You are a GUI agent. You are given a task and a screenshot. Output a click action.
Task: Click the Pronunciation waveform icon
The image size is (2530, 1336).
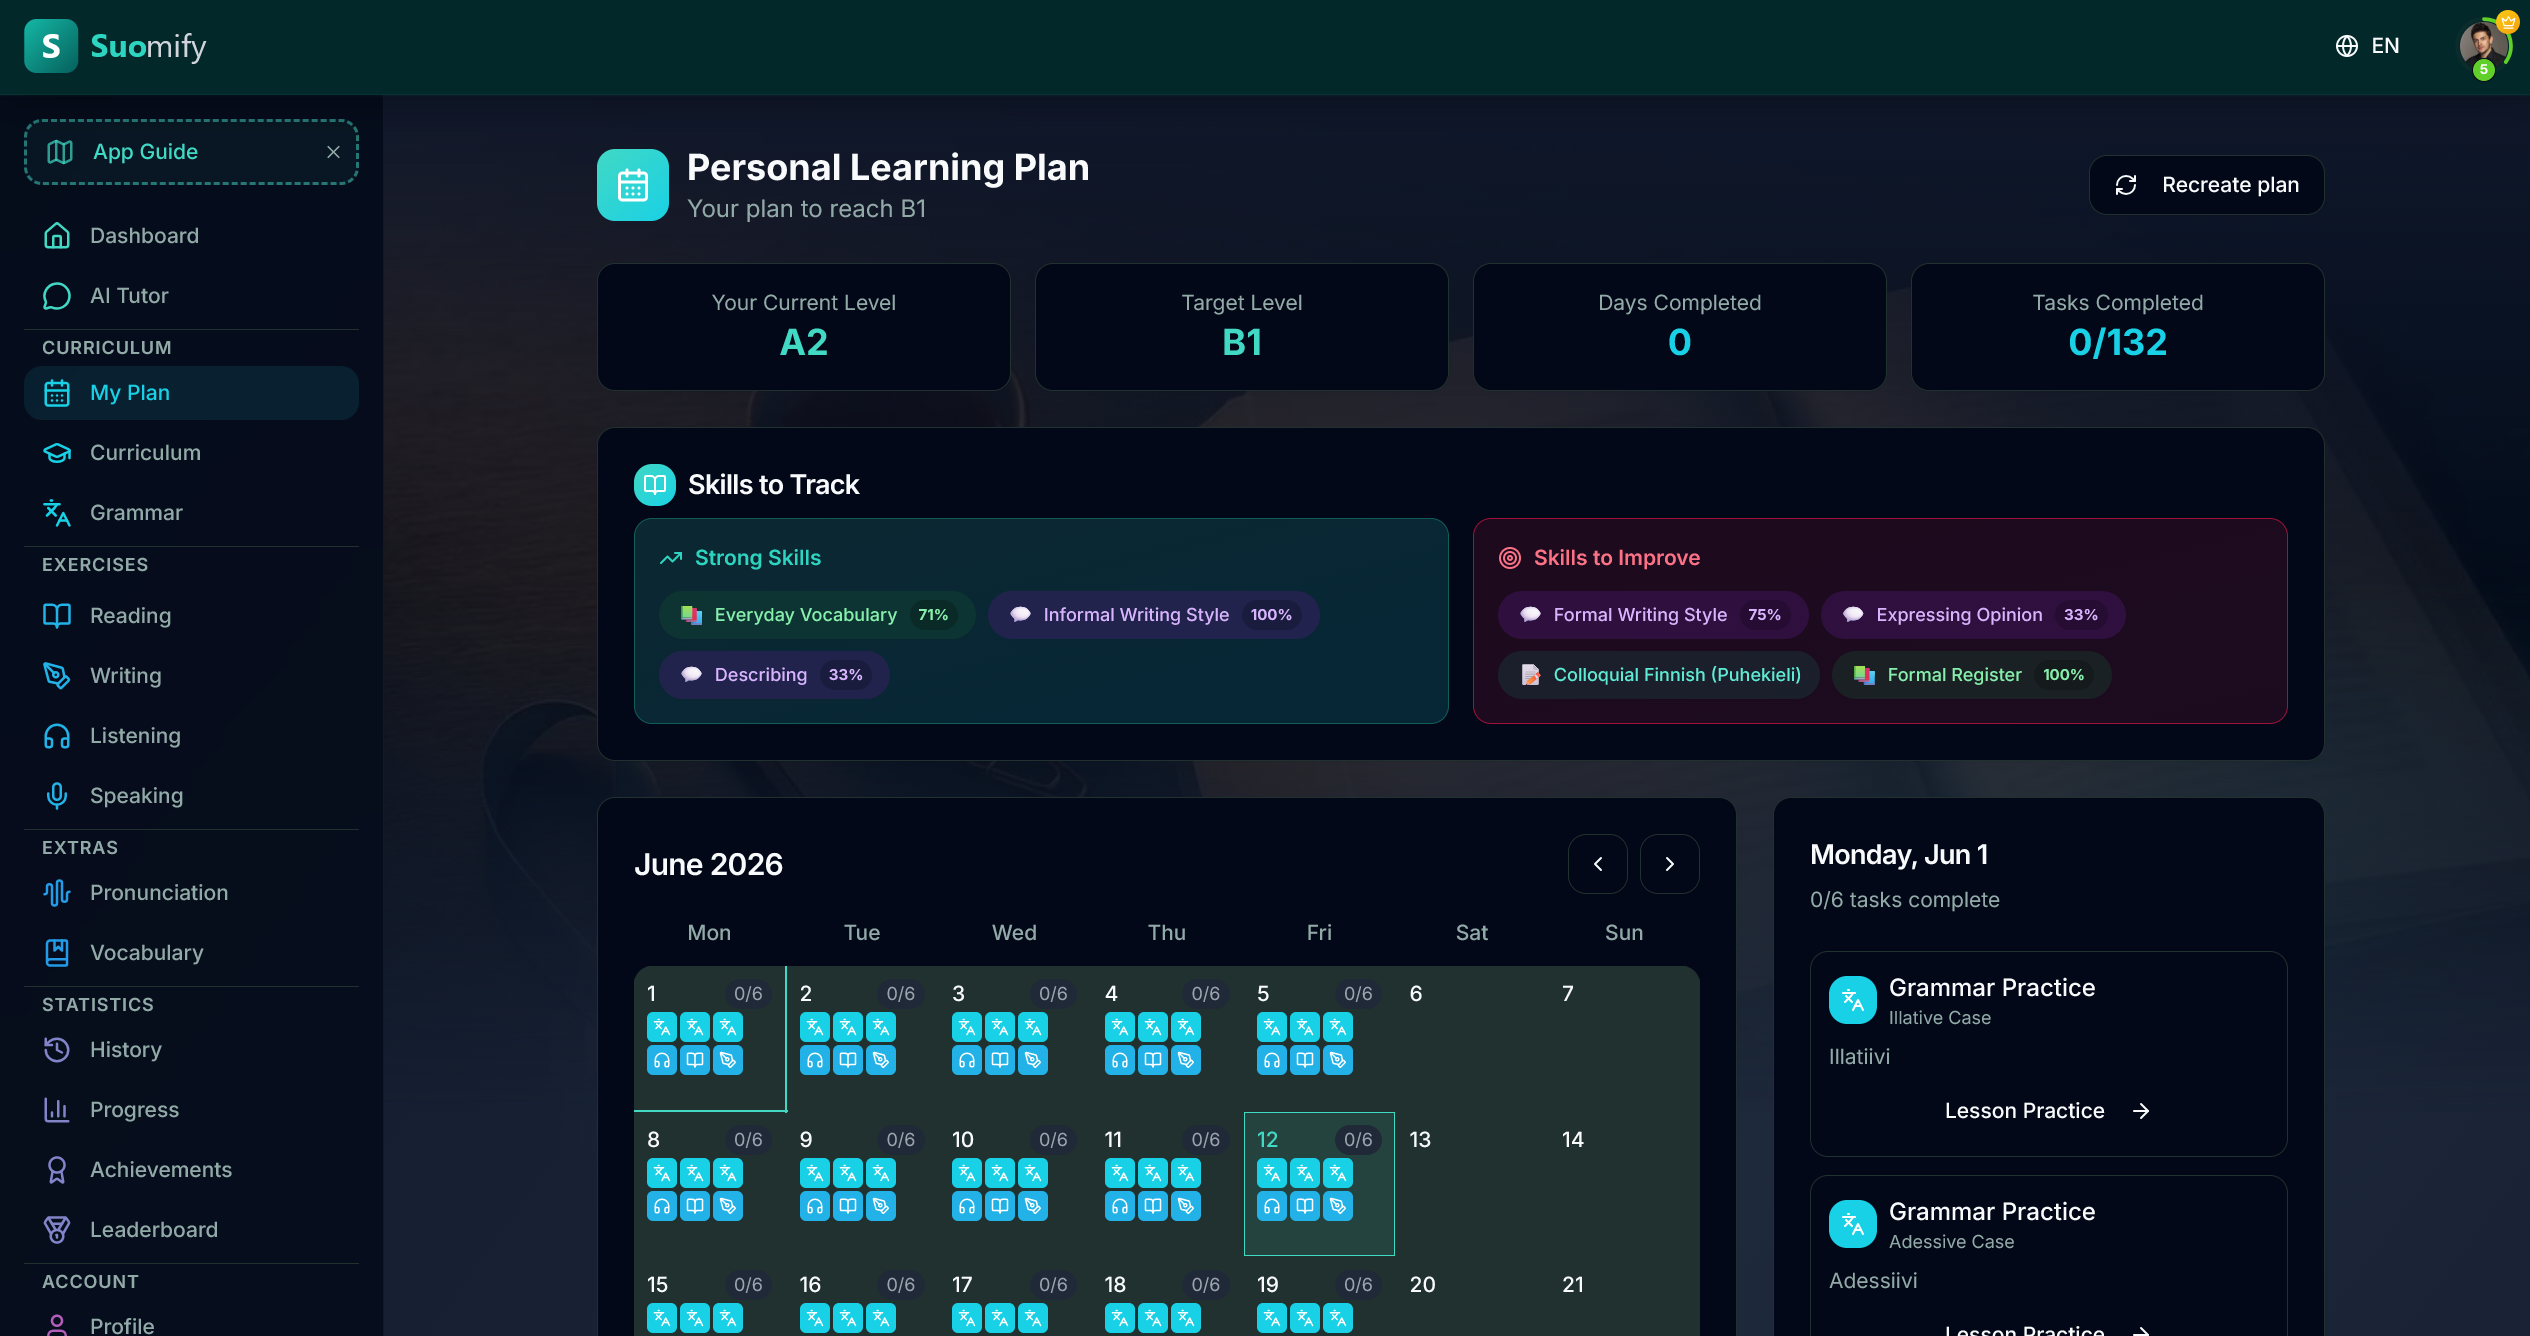coord(57,893)
